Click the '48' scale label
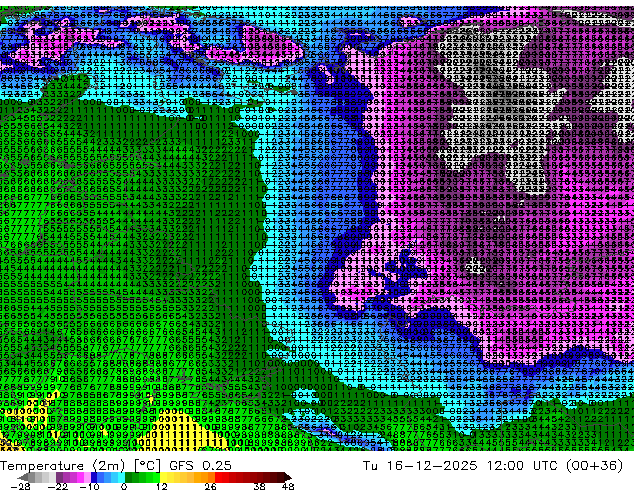The image size is (634, 490). point(288,486)
